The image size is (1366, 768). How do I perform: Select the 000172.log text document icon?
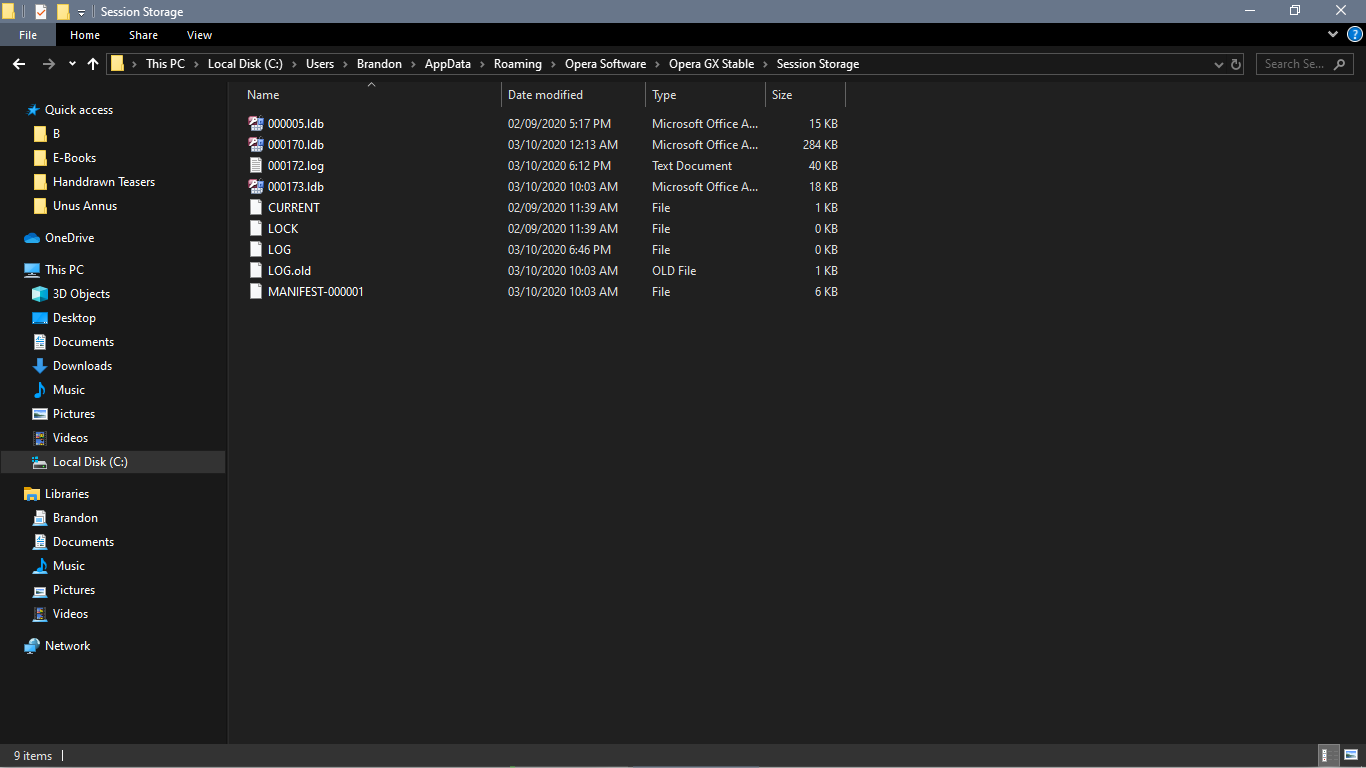click(256, 166)
